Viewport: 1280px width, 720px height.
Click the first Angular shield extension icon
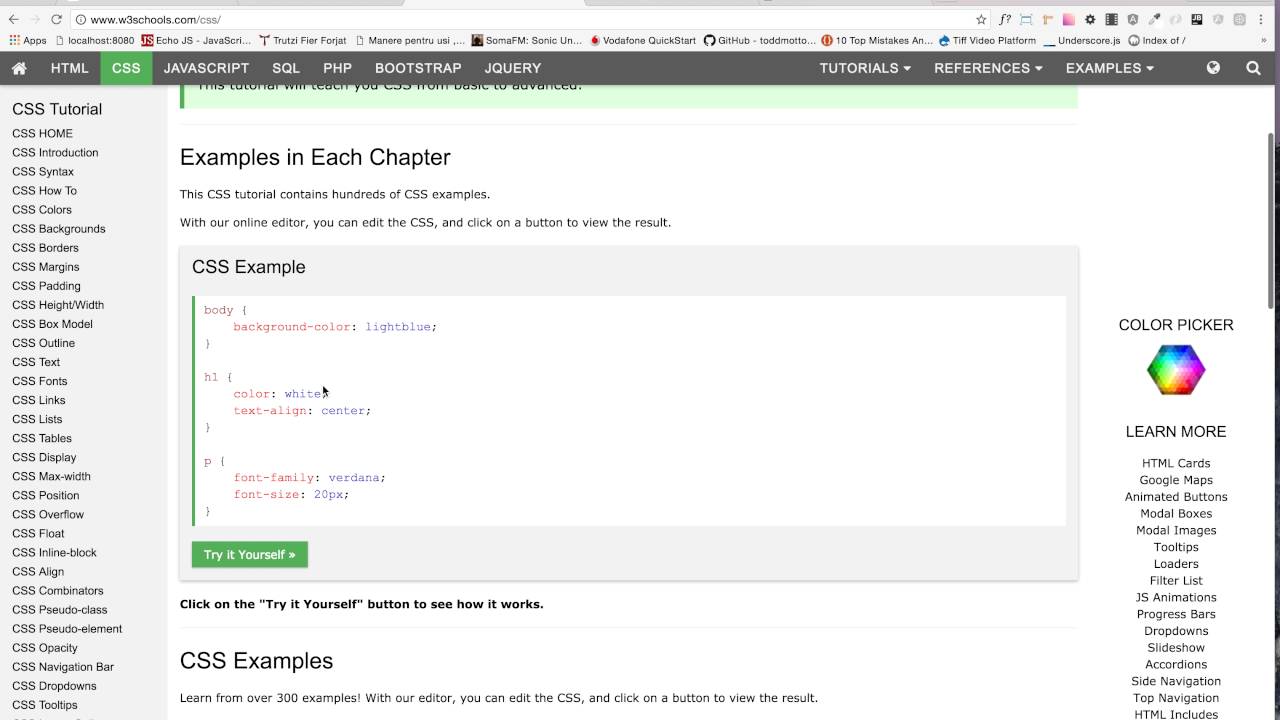[1133, 19]
